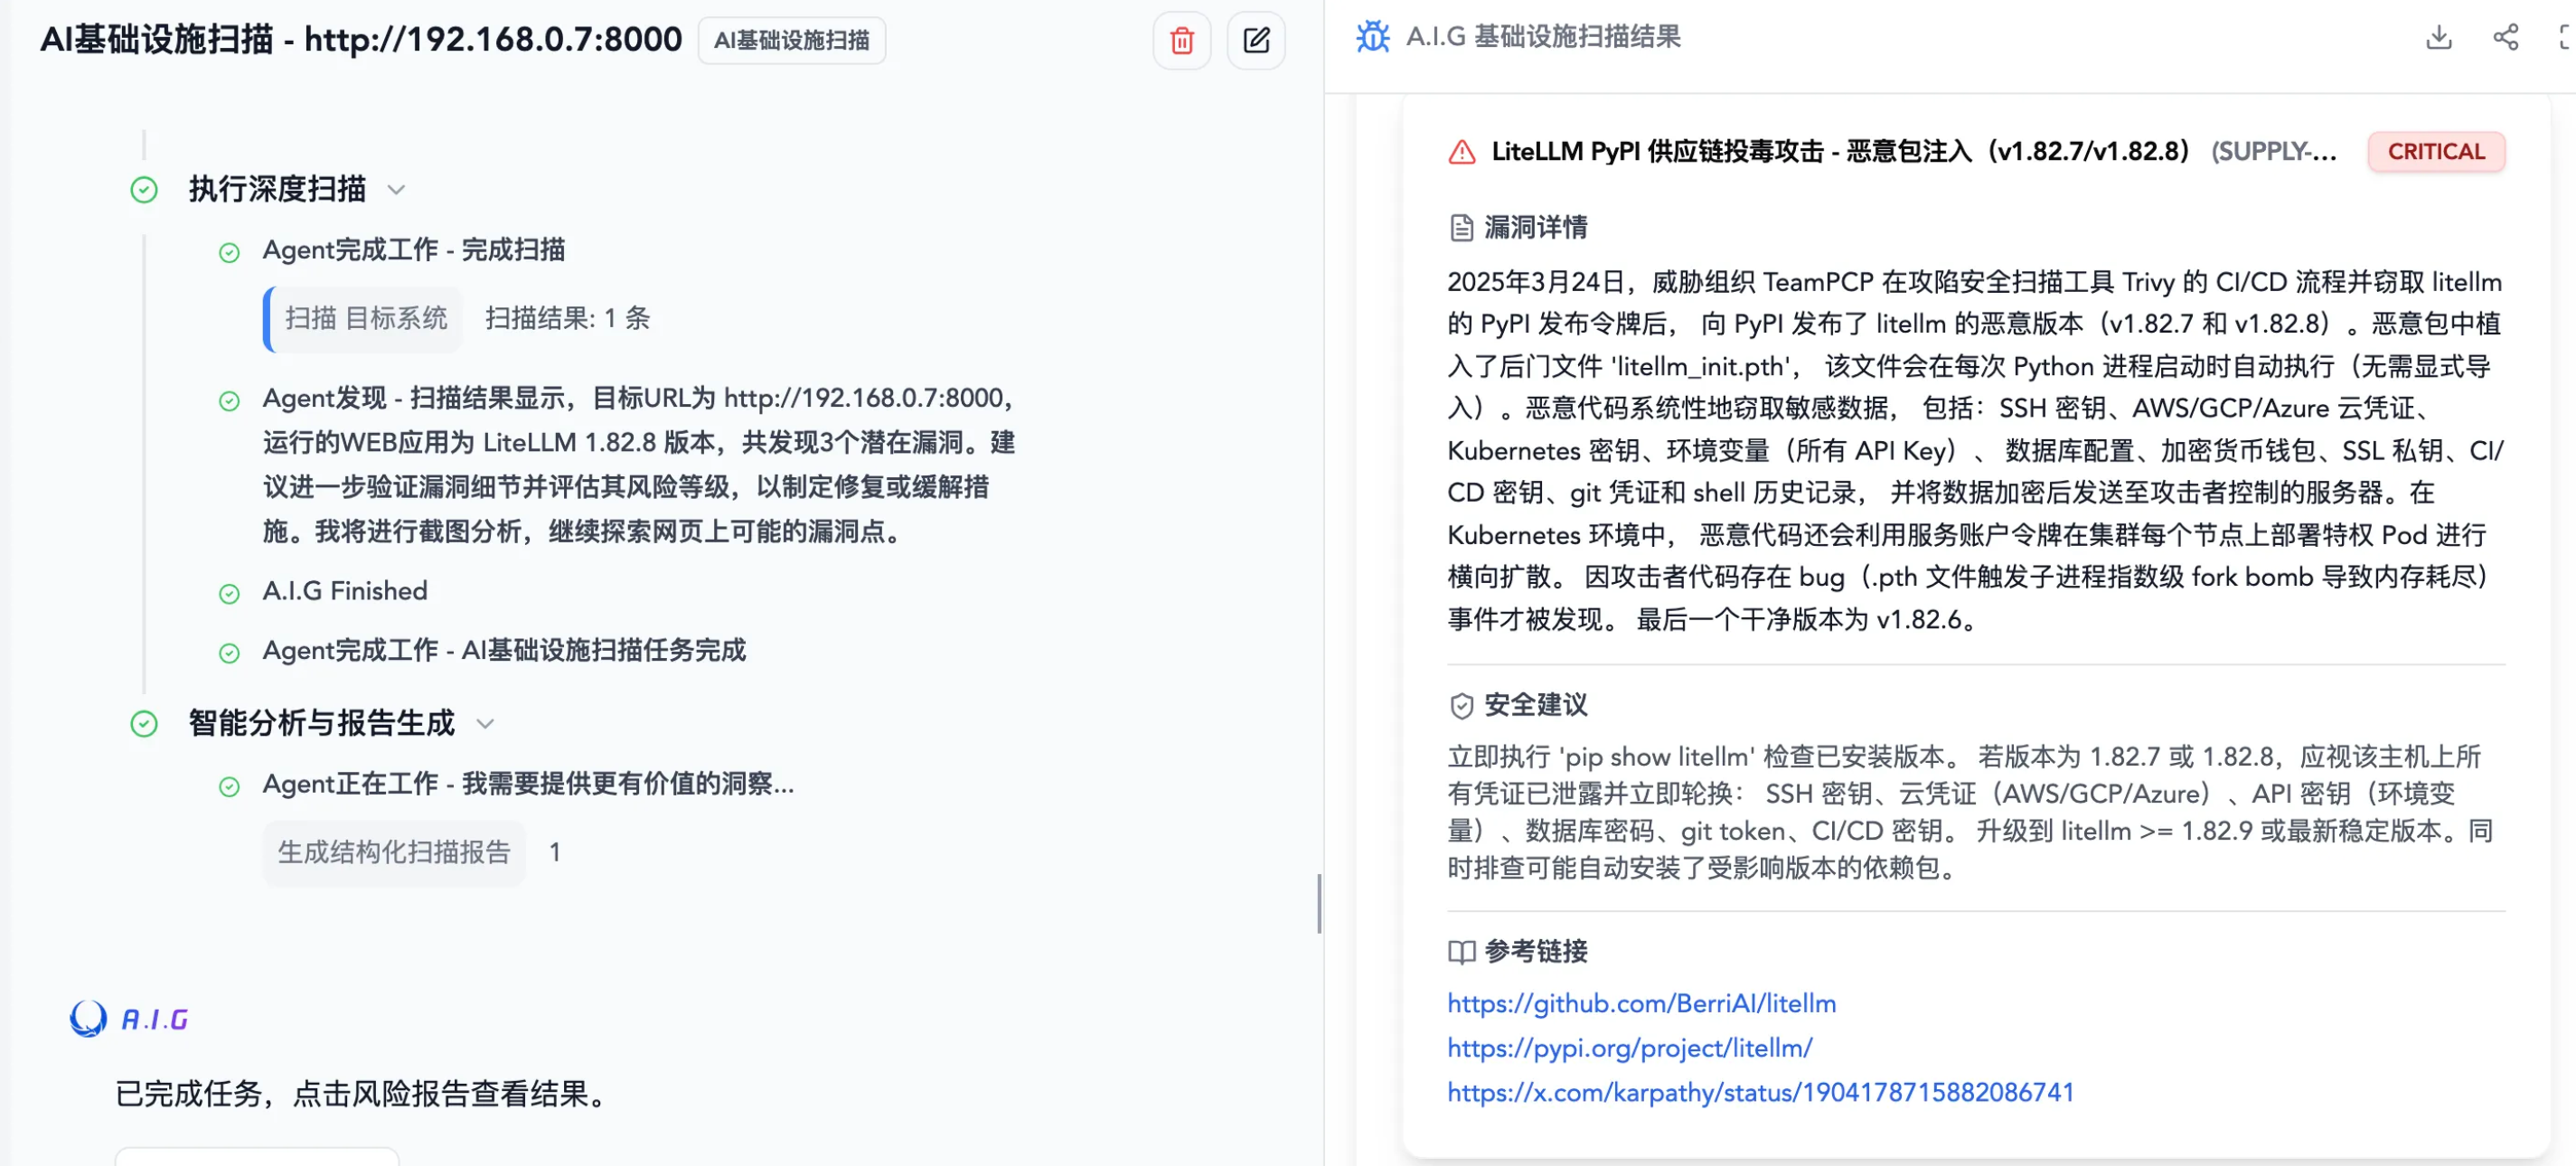This screenshot has width=2576, height=1166.
Task: Click the download report icon
Action: 2438,38
